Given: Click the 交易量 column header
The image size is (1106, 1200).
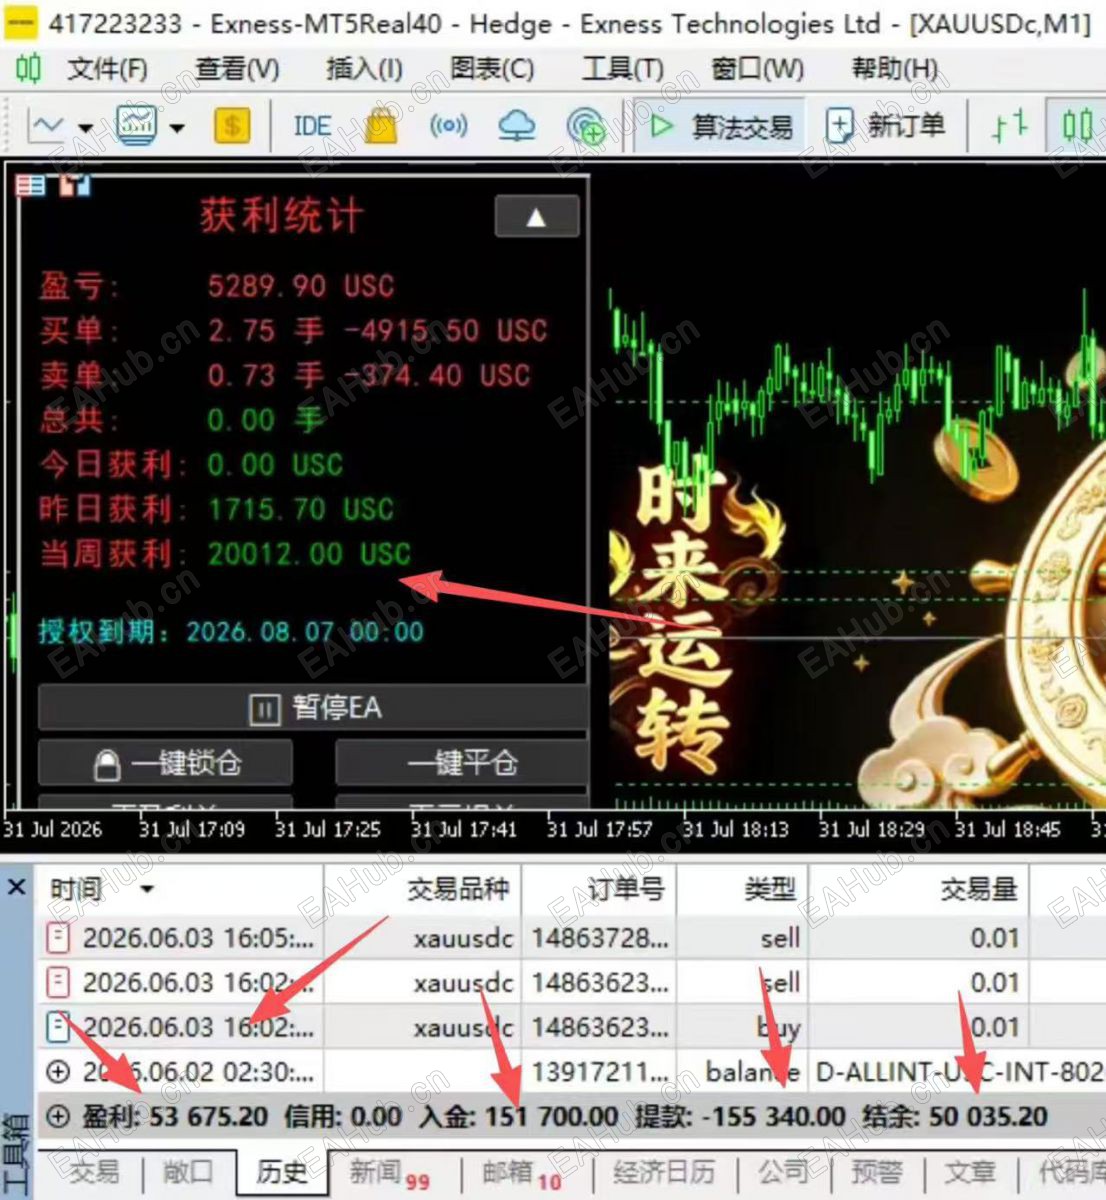Looking at the screenshot, I should (979, 889).
